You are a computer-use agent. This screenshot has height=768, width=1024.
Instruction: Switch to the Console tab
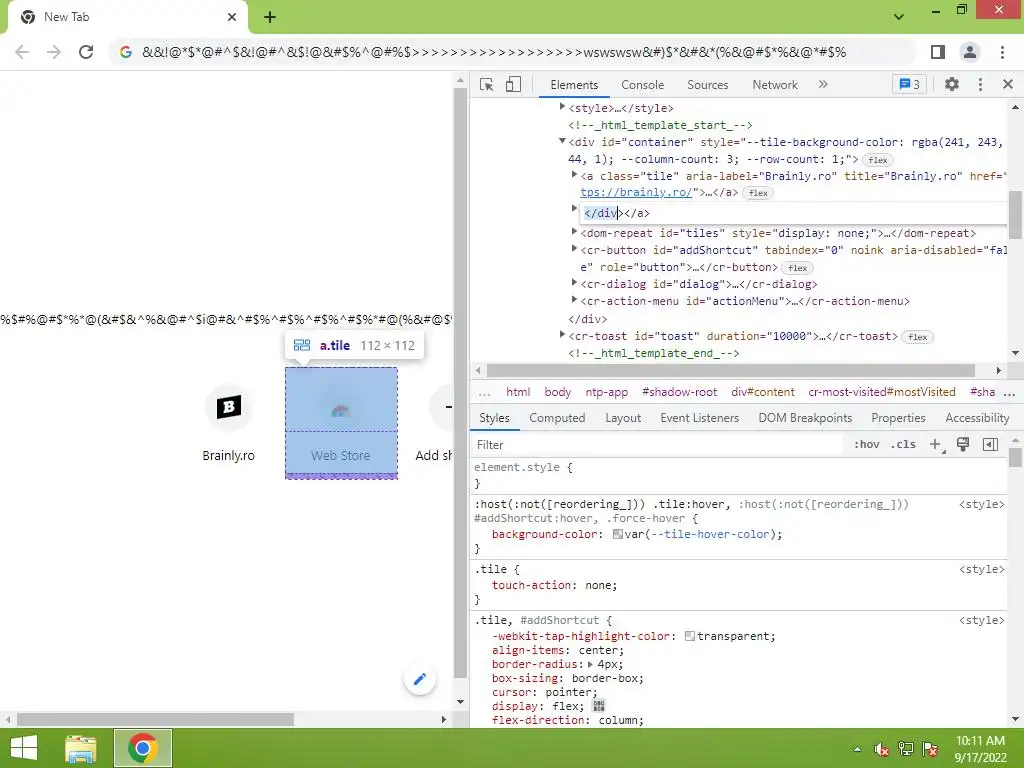(642, 85)
